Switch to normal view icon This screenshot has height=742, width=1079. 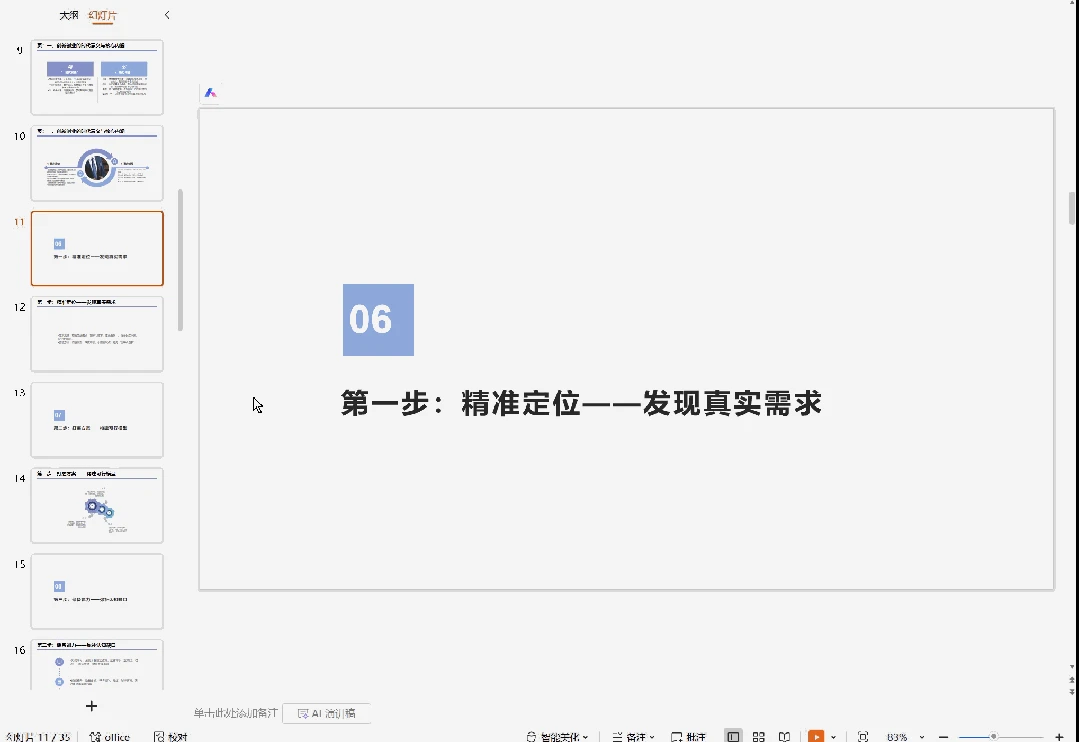pyautogui.click(x=734, y=736)
